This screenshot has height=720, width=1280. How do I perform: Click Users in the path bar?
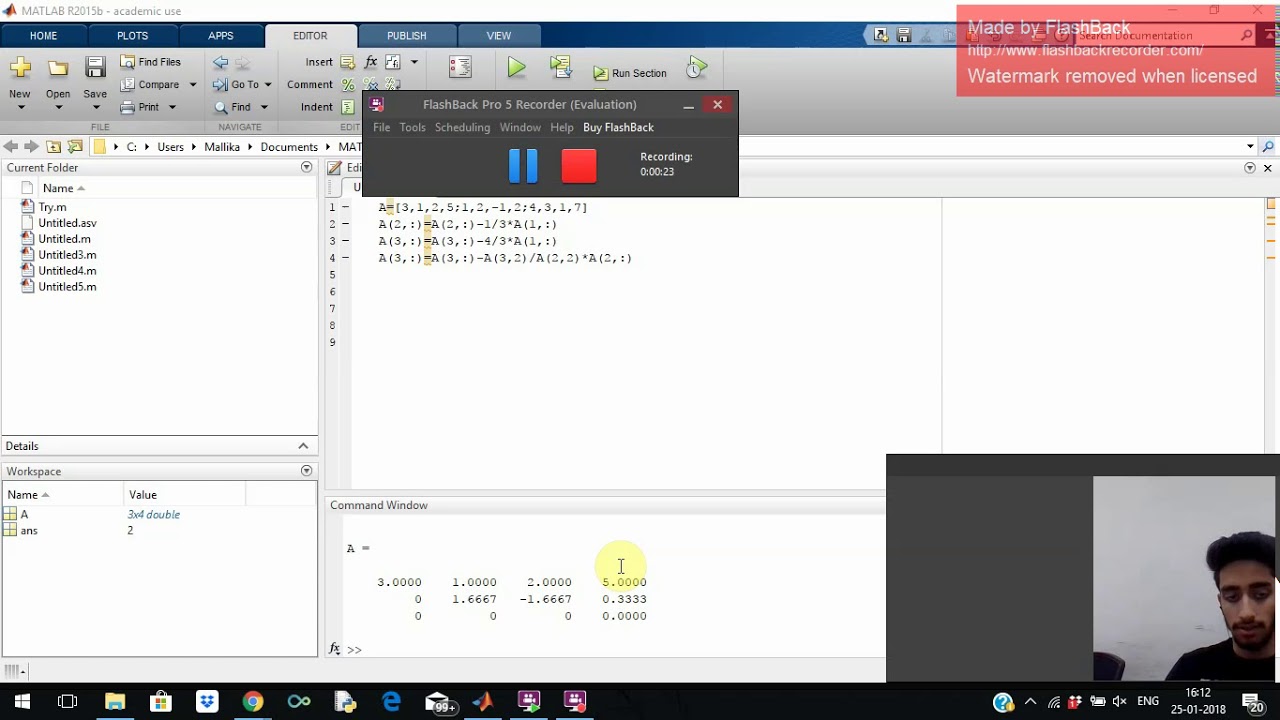[x=171, y=147]
